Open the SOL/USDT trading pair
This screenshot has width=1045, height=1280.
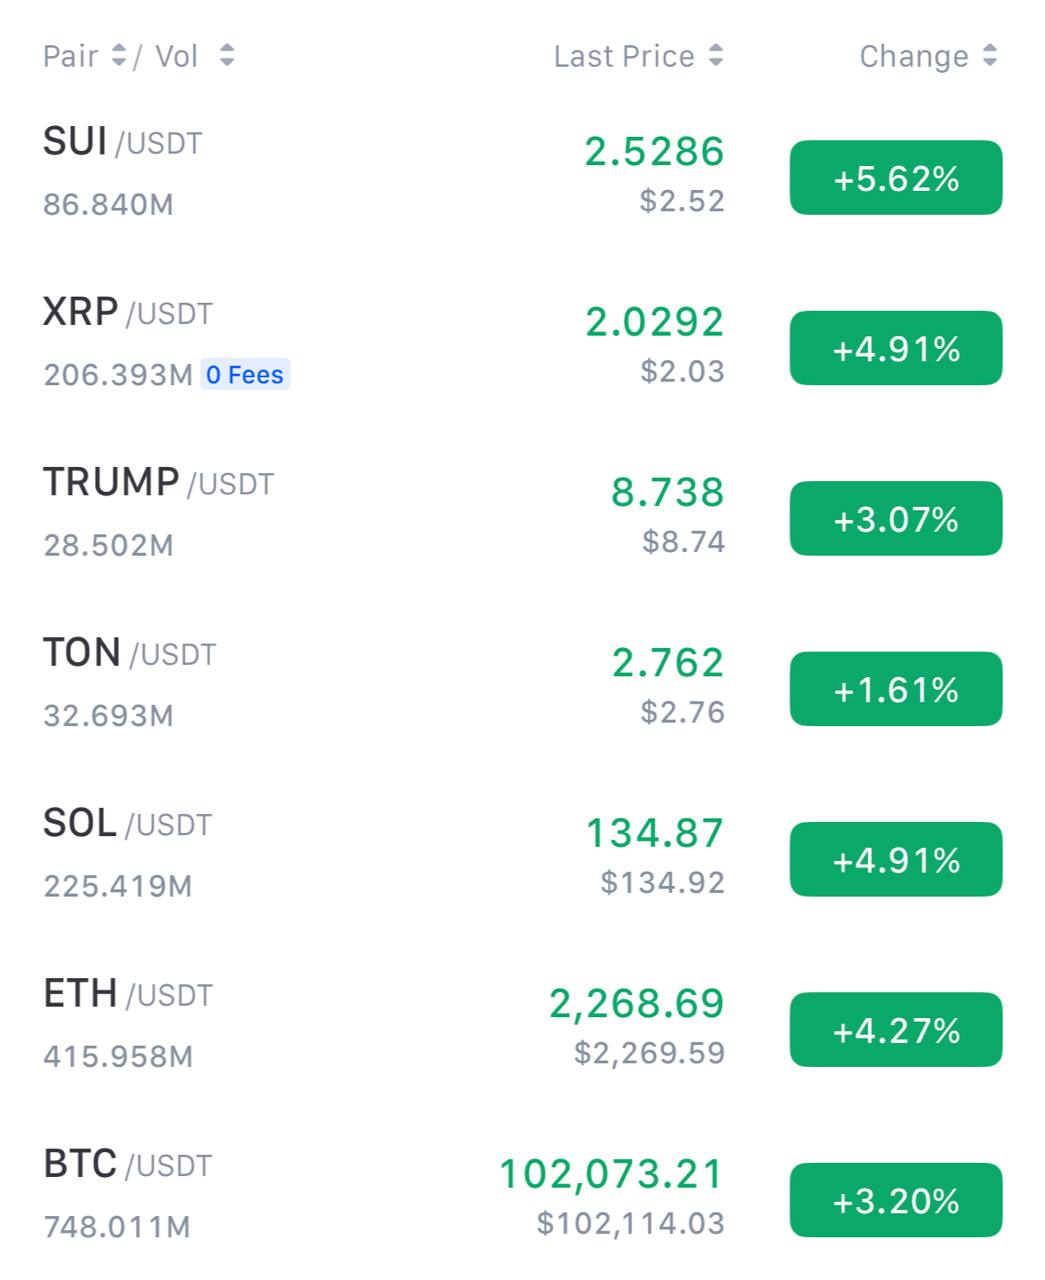[522, 854]
